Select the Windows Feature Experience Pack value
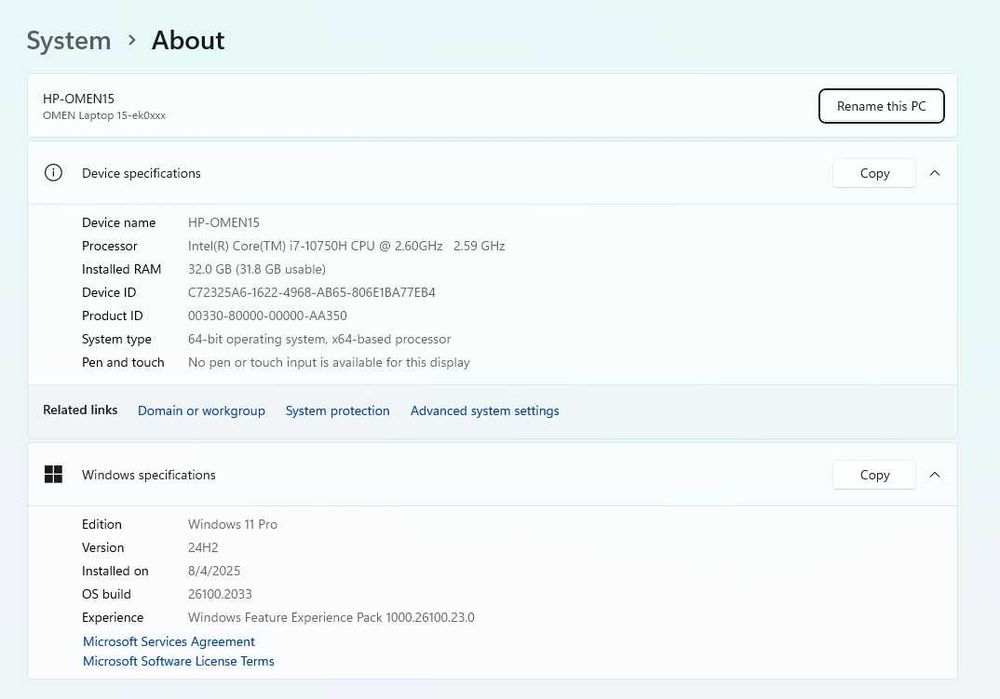 tap(331, 617)
